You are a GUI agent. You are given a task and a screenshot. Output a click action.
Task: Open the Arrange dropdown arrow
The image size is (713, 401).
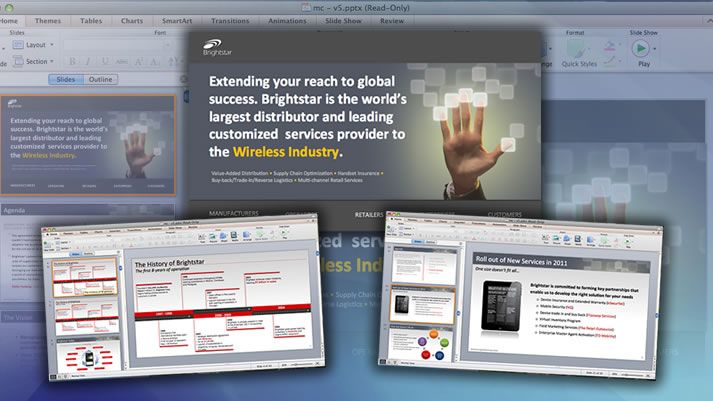(x=550, y=49)
